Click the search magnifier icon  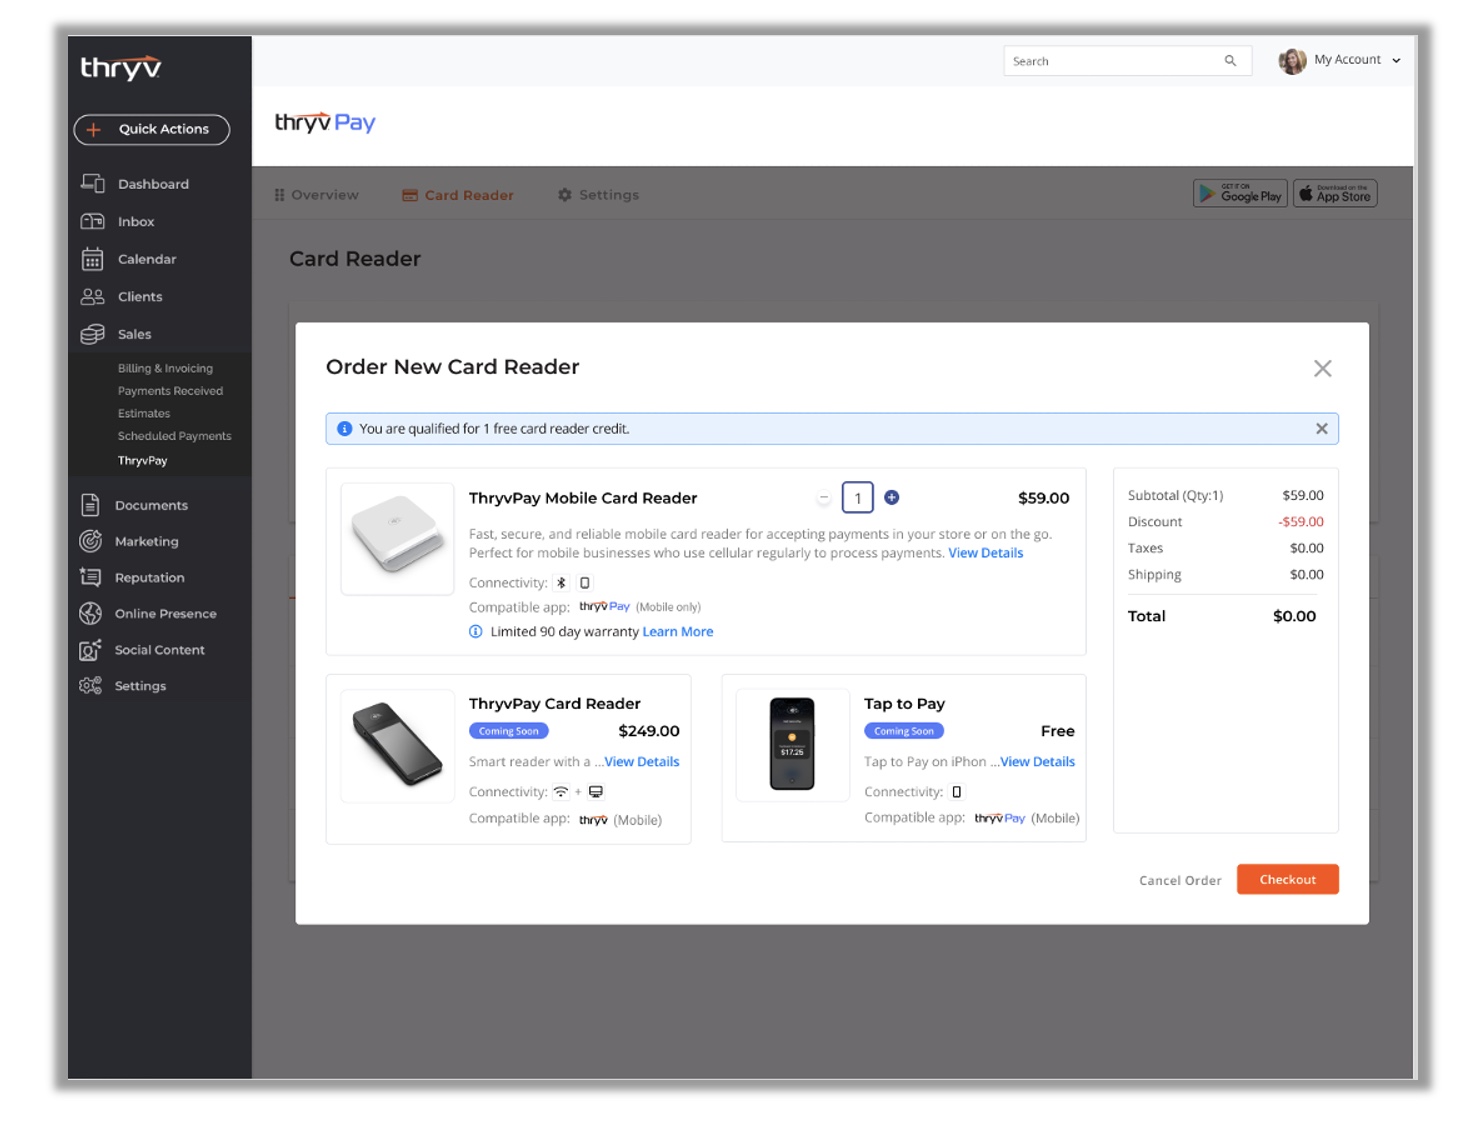point(1230,61)
